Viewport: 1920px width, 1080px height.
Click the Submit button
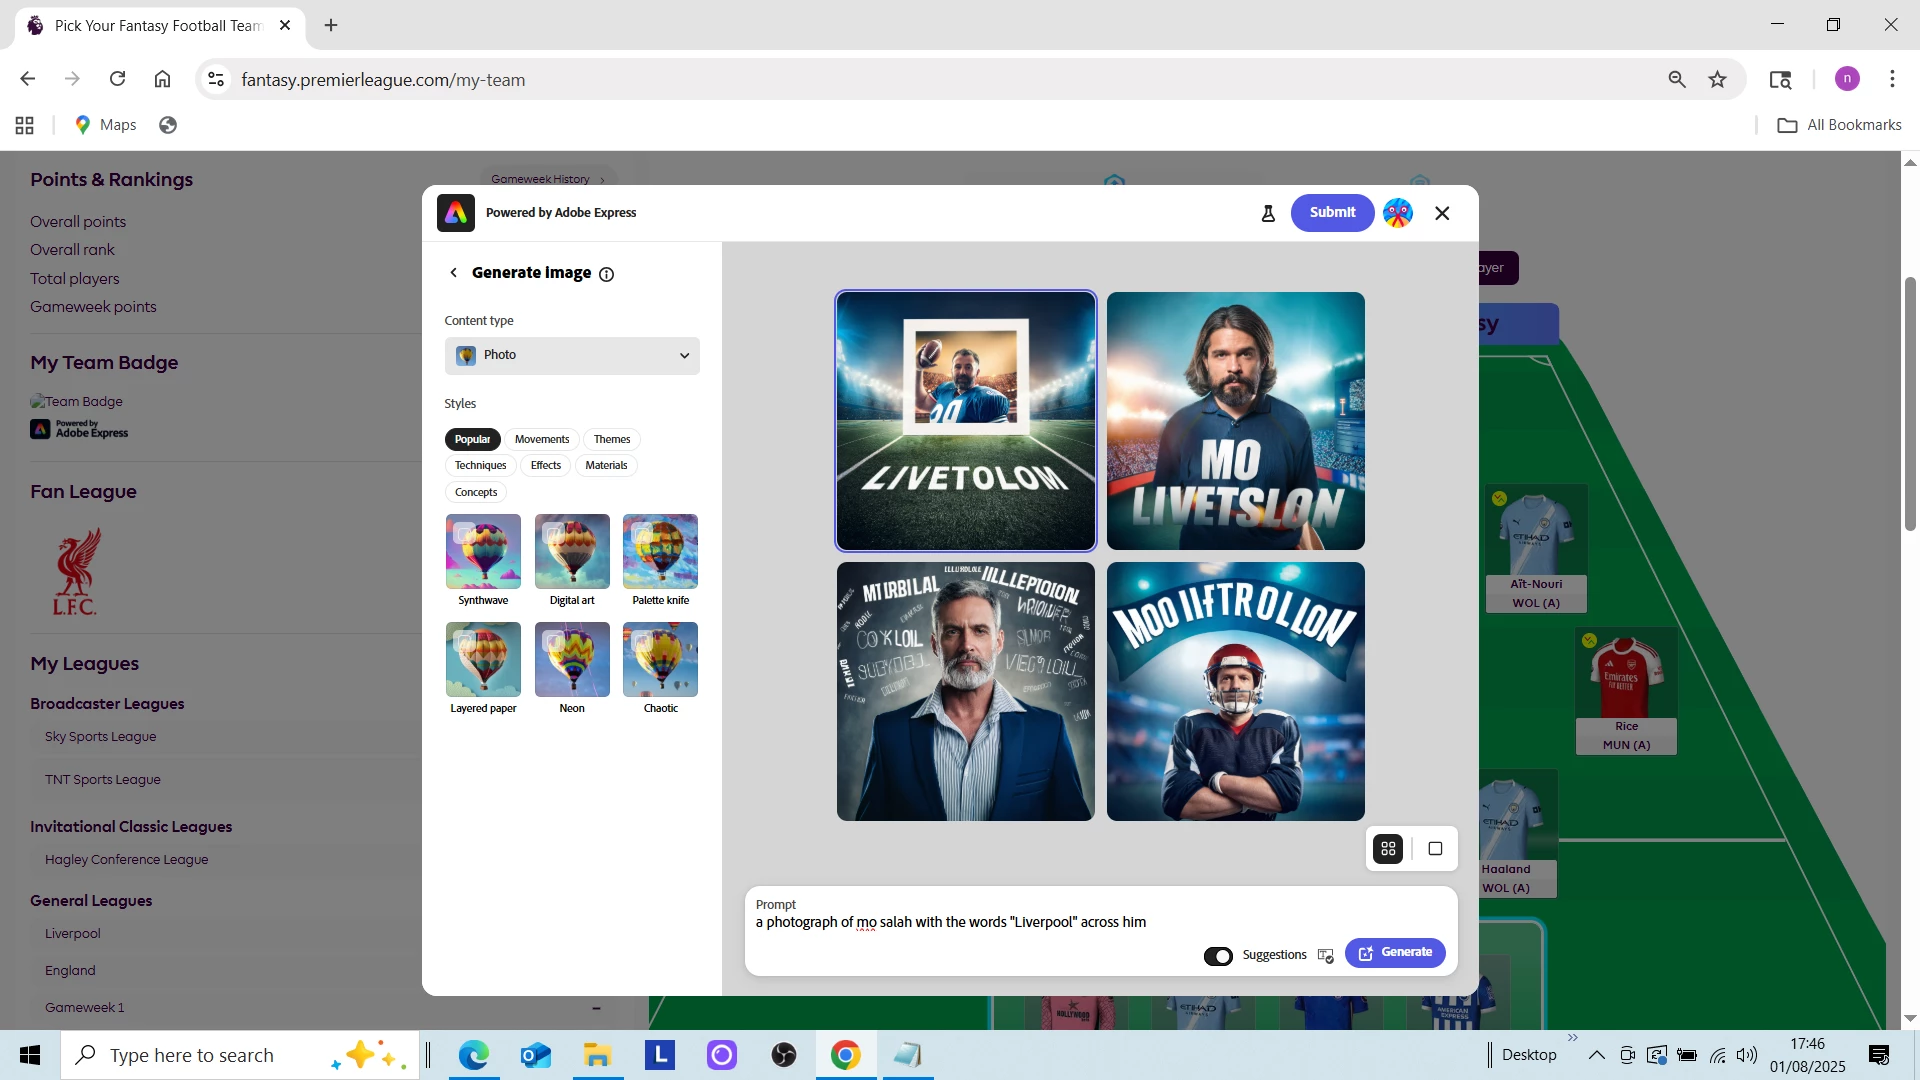[1332, 213]
